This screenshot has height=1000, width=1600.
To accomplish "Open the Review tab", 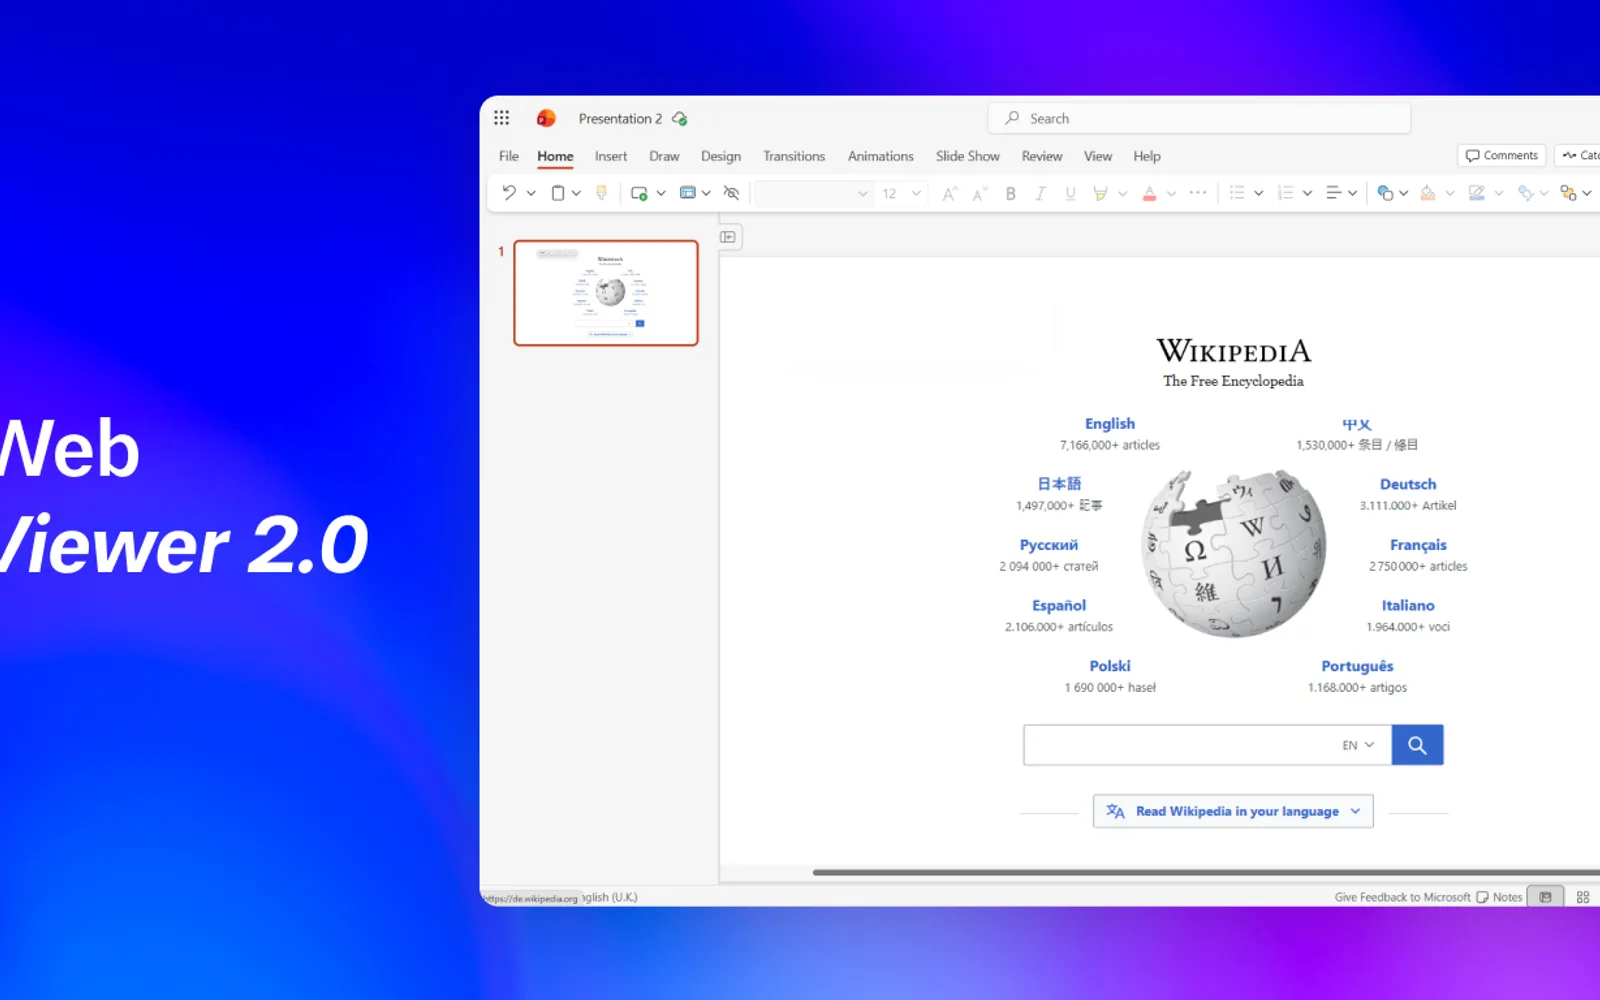I will click(x=1042, y=156).
